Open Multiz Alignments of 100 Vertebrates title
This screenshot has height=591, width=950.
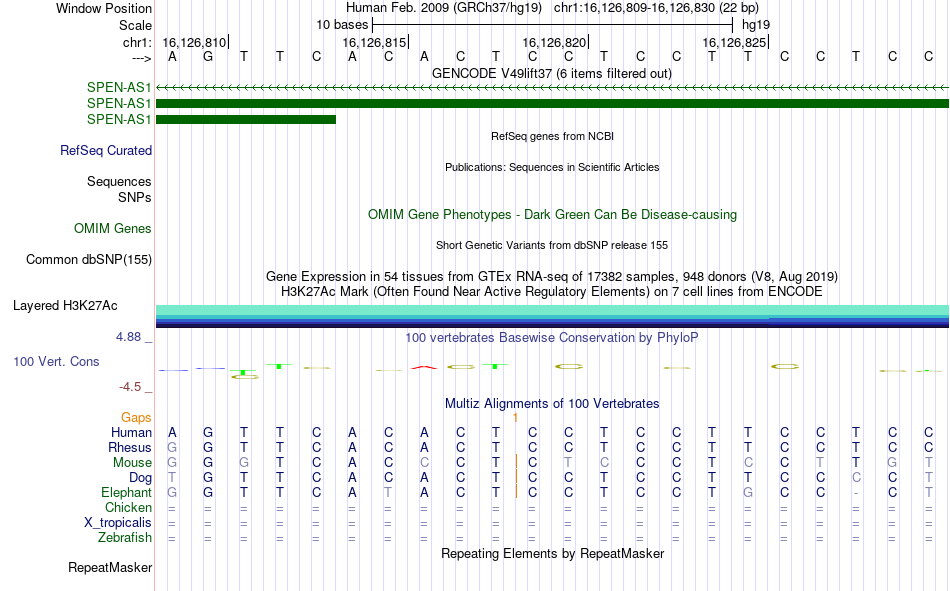pos(552,404)
